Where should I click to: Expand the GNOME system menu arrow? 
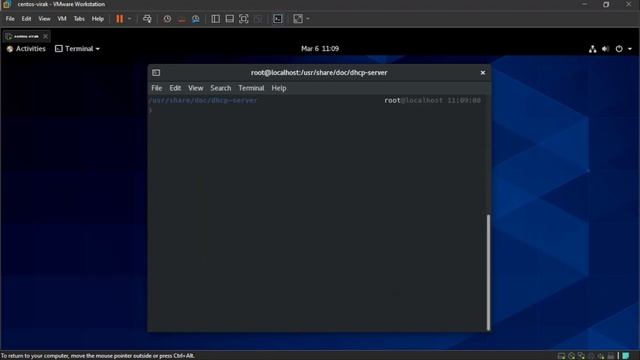coord(630,49)
